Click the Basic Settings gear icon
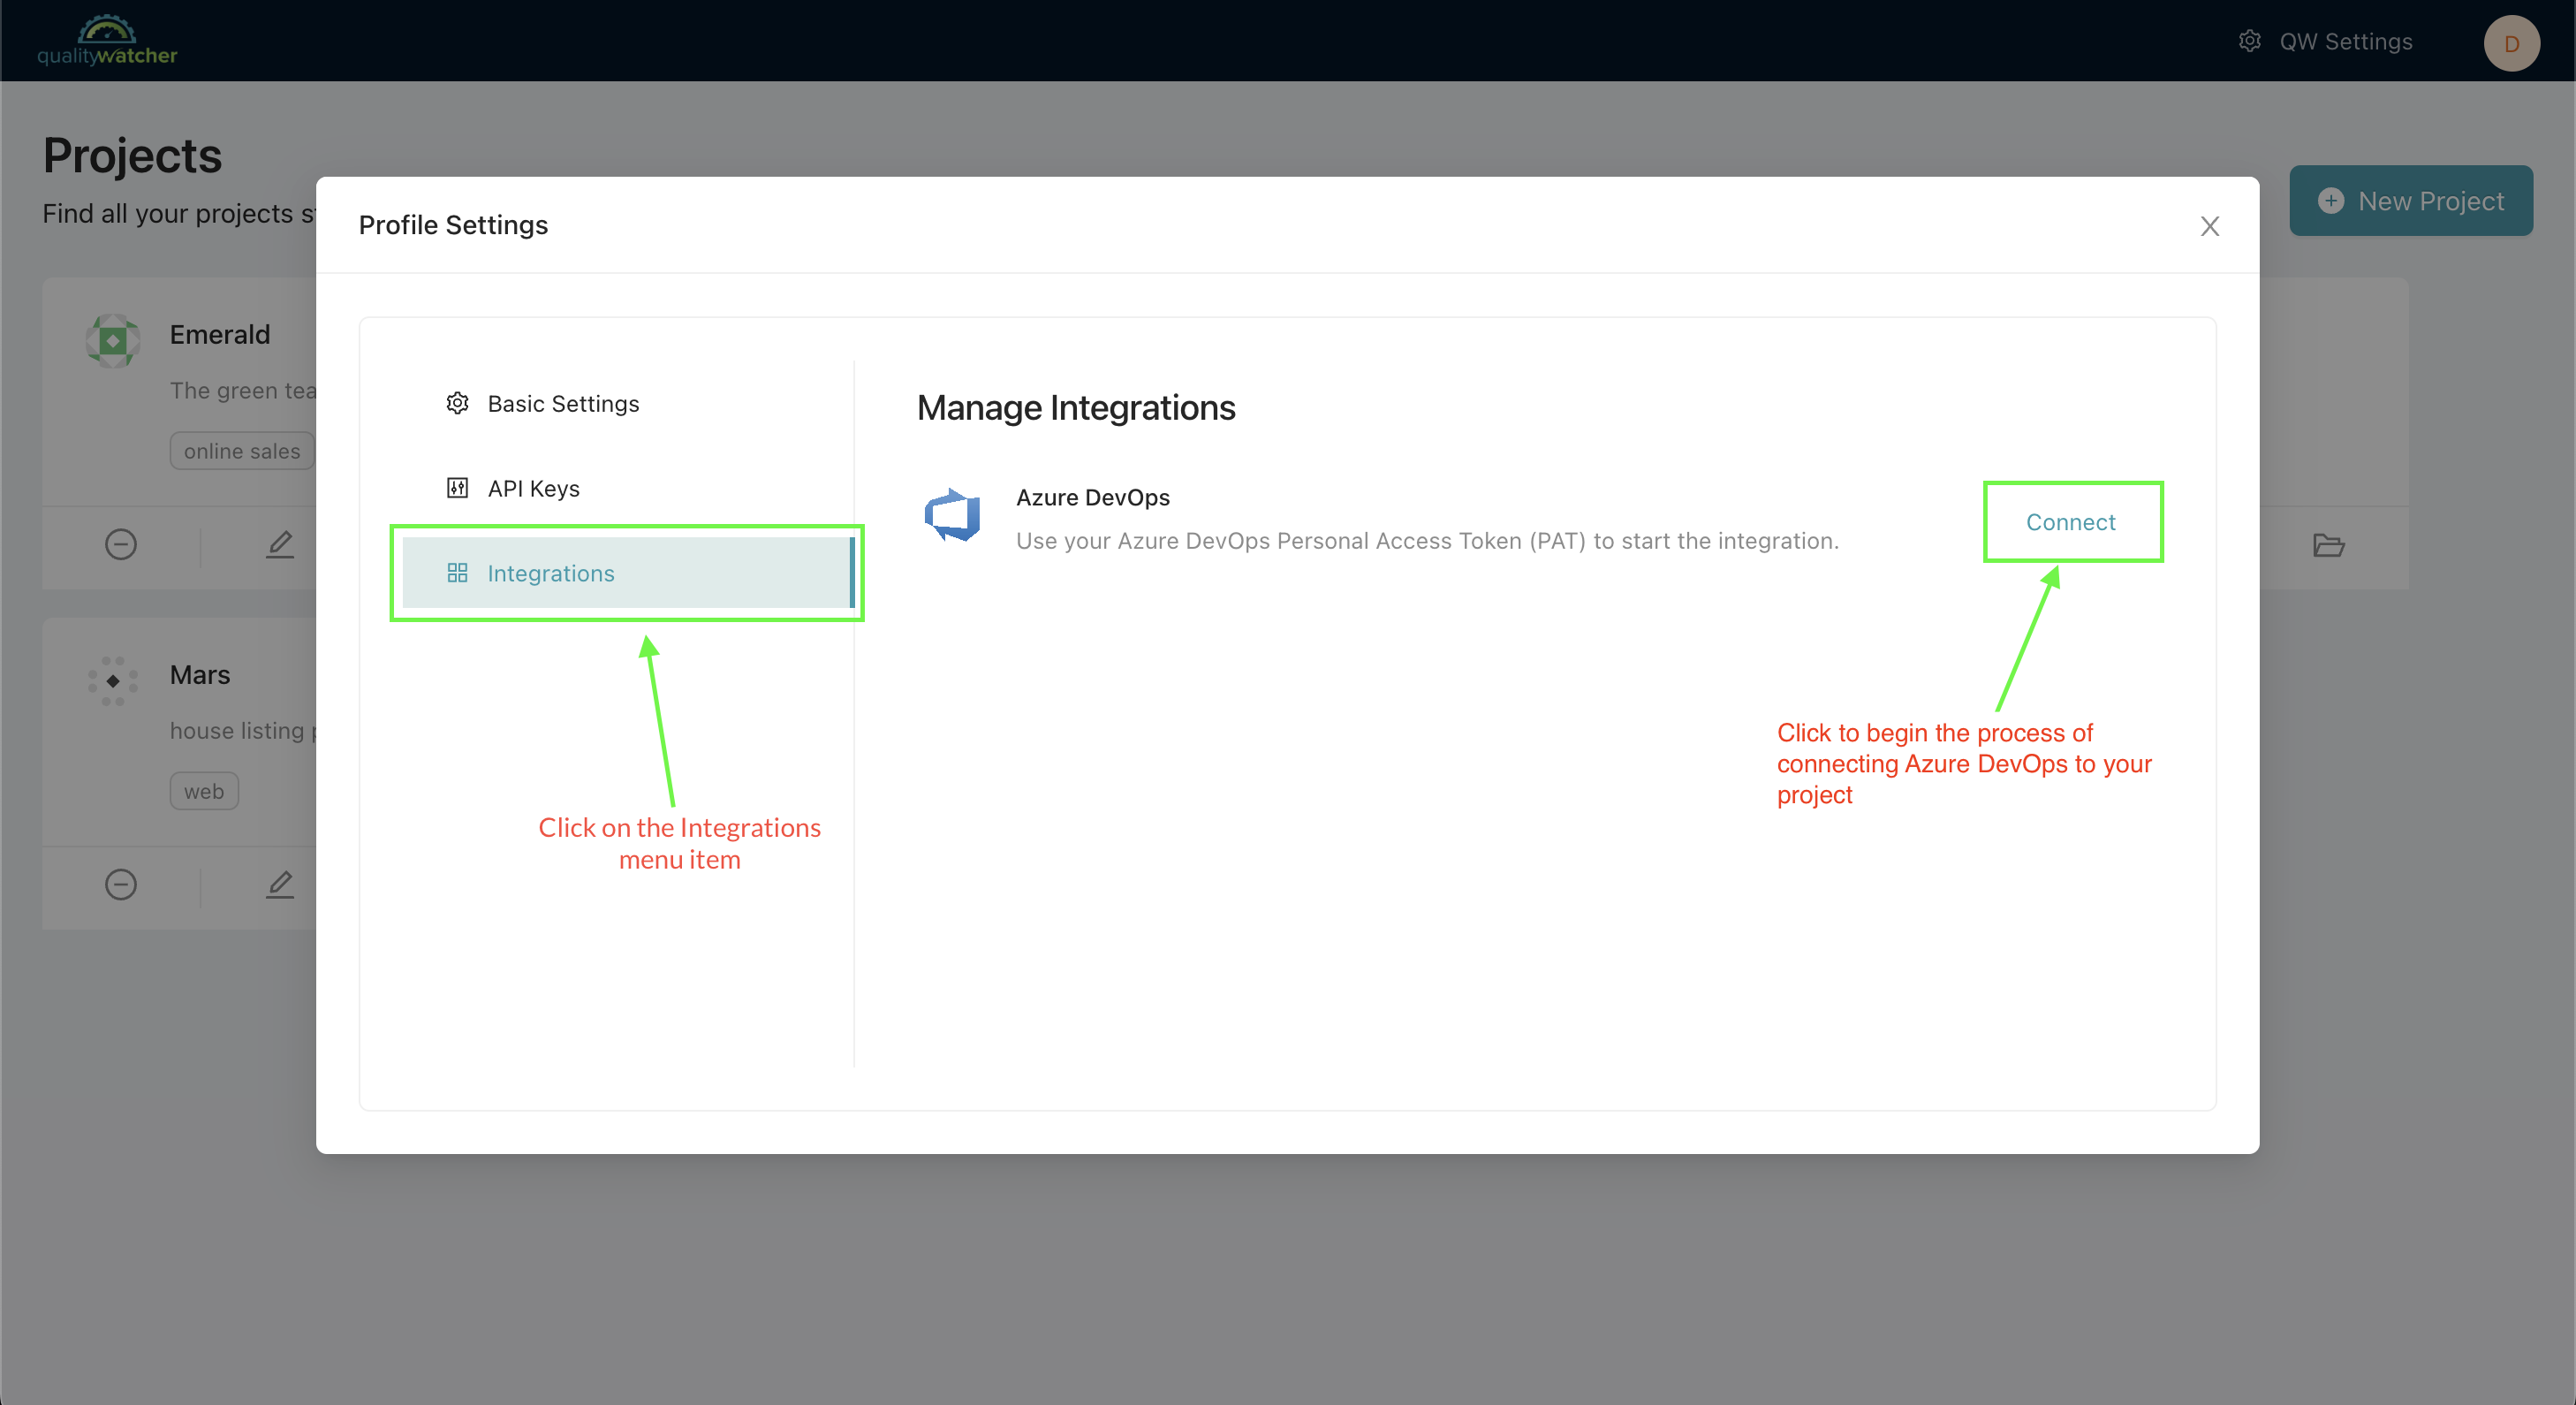 tap(457, 403)
